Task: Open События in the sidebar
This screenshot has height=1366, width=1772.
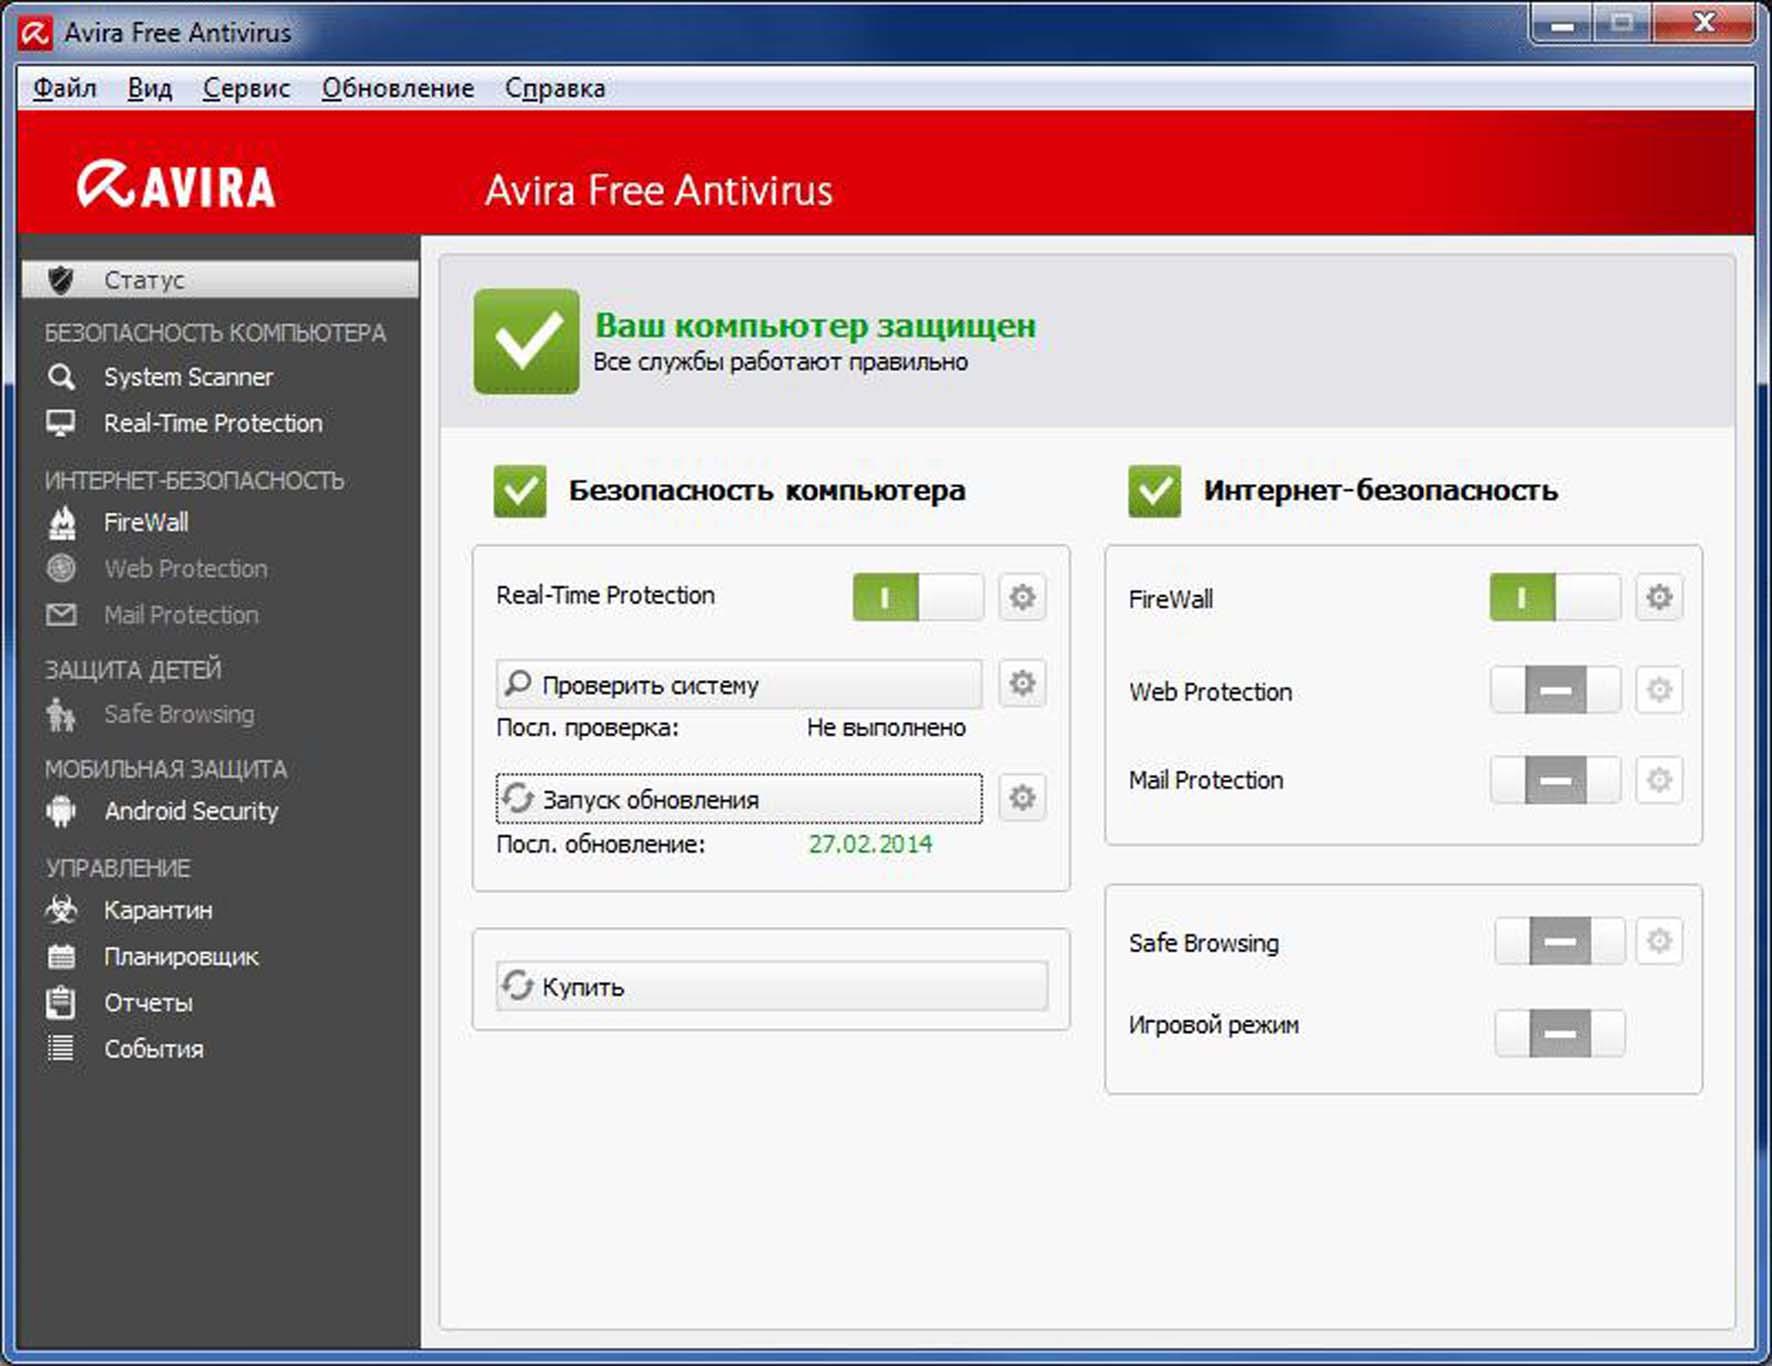Action: 154,1048
